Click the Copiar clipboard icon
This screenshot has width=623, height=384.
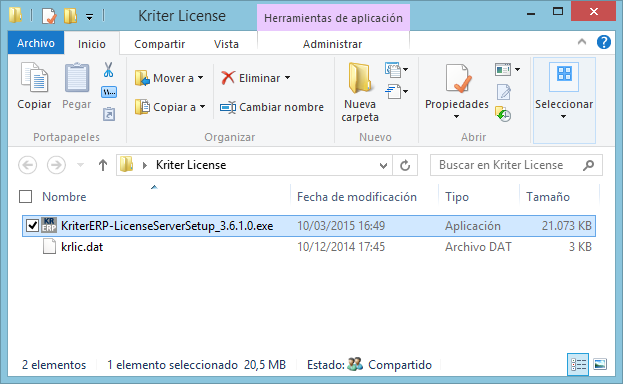coord(34,78)
